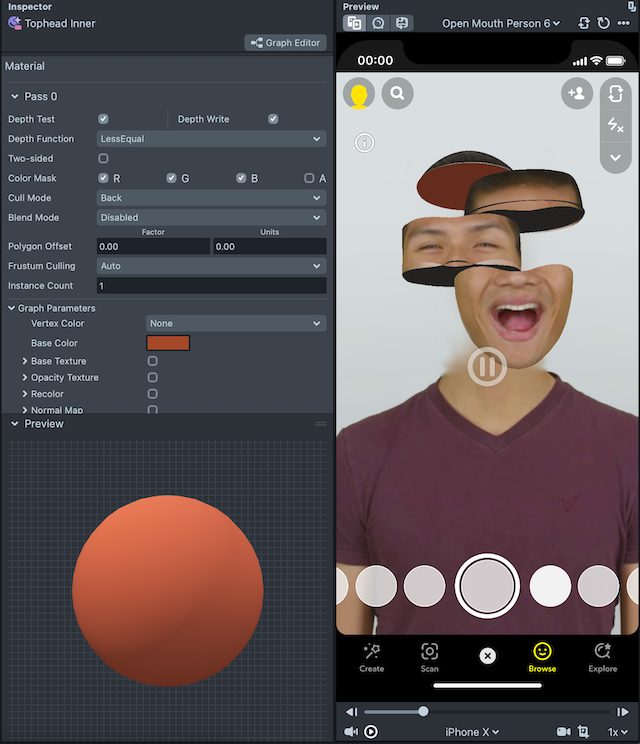Click the search magnifier icon in preview
Image resolution: width=640 pixels, height=744 pixels.
tap(397, 94)
